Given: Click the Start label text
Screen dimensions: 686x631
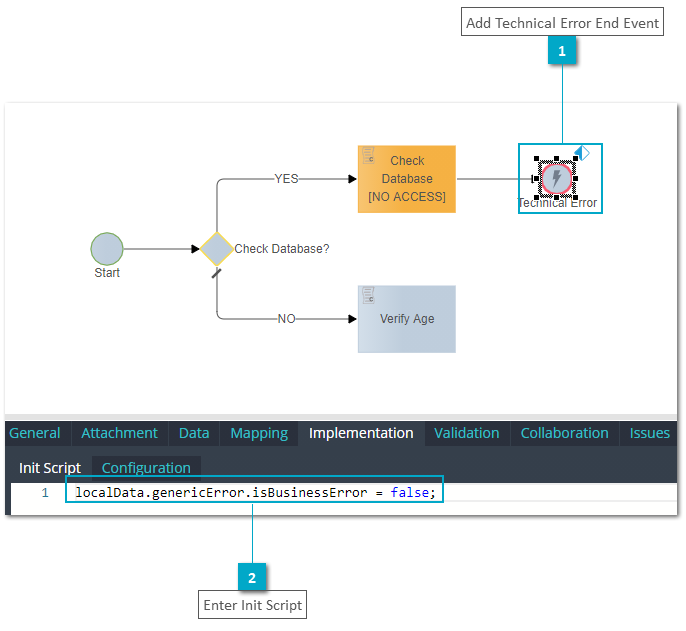Looking at the screenshot, I should (x=107, y=273).
